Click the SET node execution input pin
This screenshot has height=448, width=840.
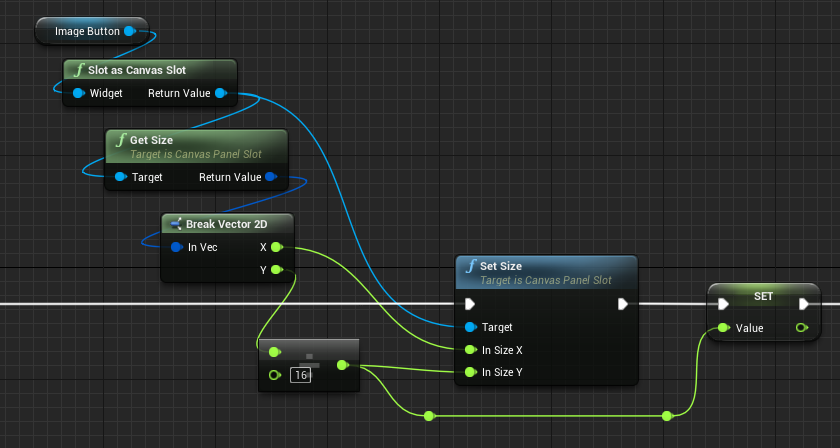[723, 304]
